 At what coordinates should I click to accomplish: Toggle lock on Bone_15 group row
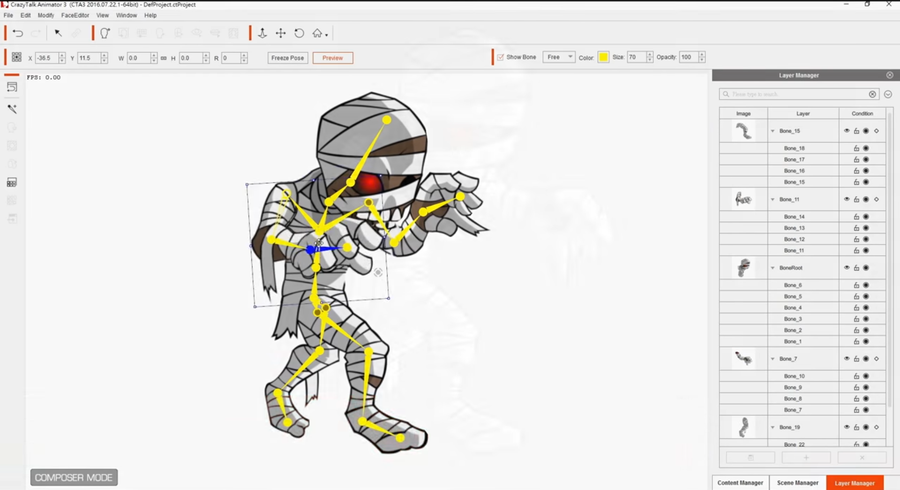(x=856, y=131)
